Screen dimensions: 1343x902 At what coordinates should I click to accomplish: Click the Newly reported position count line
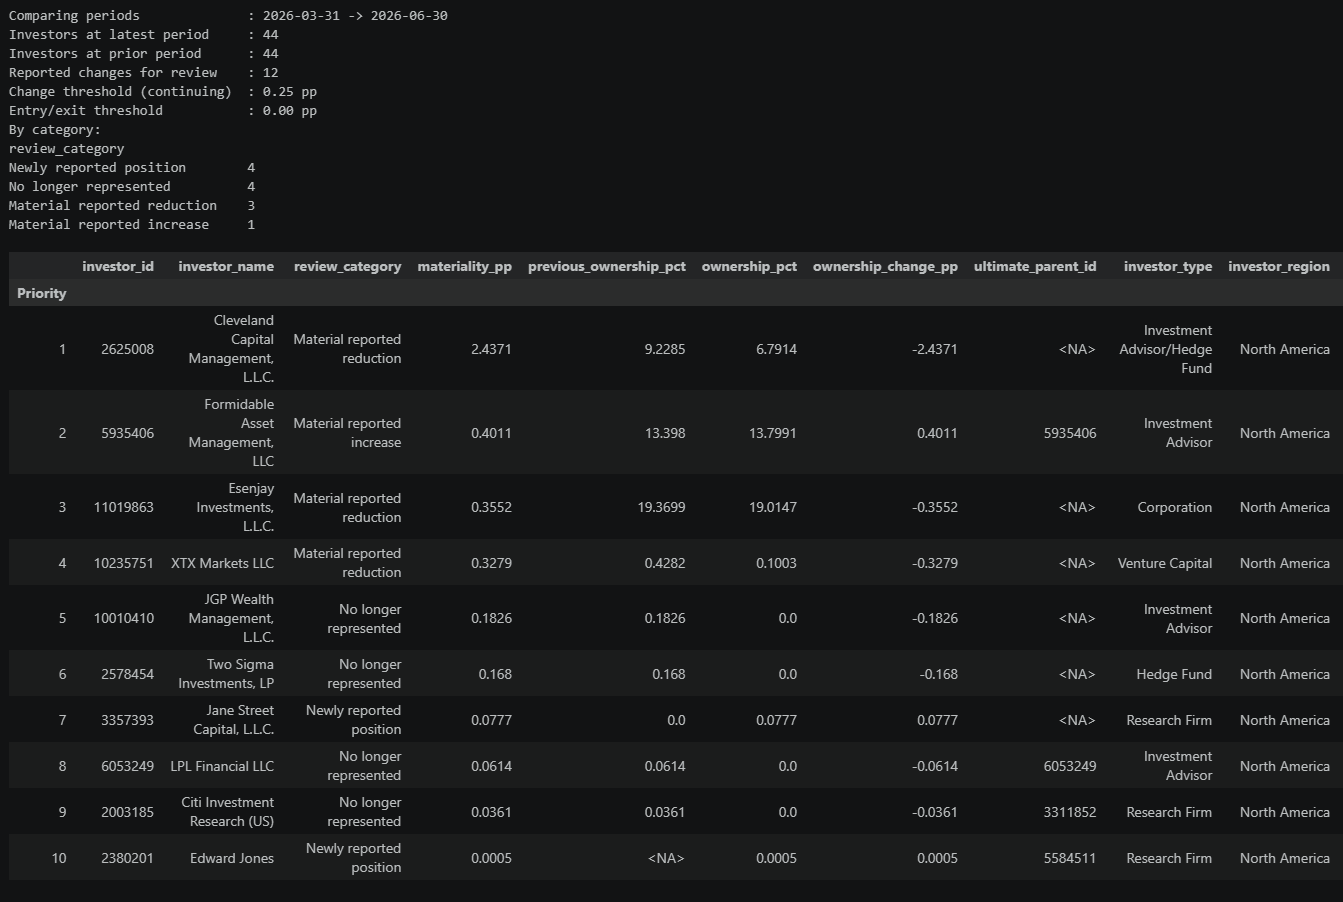(132, 167)
